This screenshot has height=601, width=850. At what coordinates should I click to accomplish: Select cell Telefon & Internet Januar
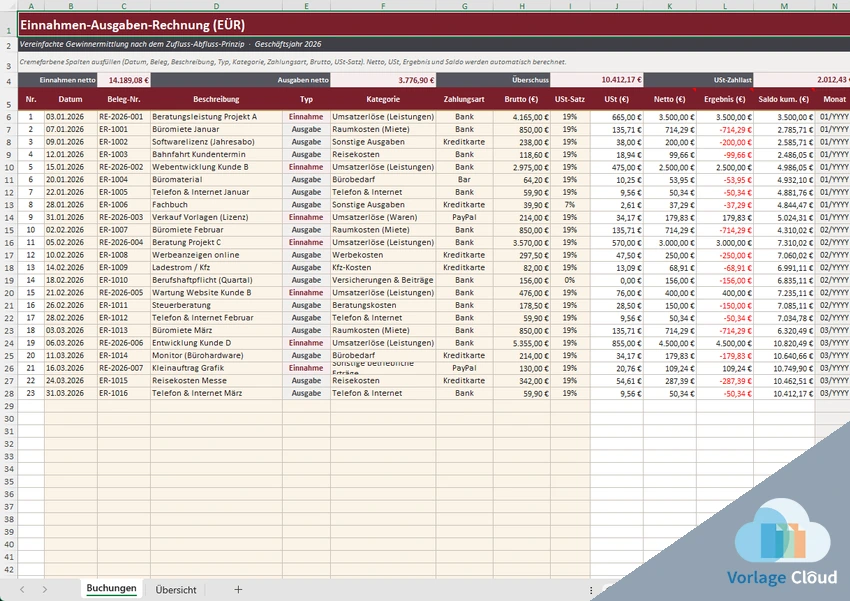tap(216, 192)
